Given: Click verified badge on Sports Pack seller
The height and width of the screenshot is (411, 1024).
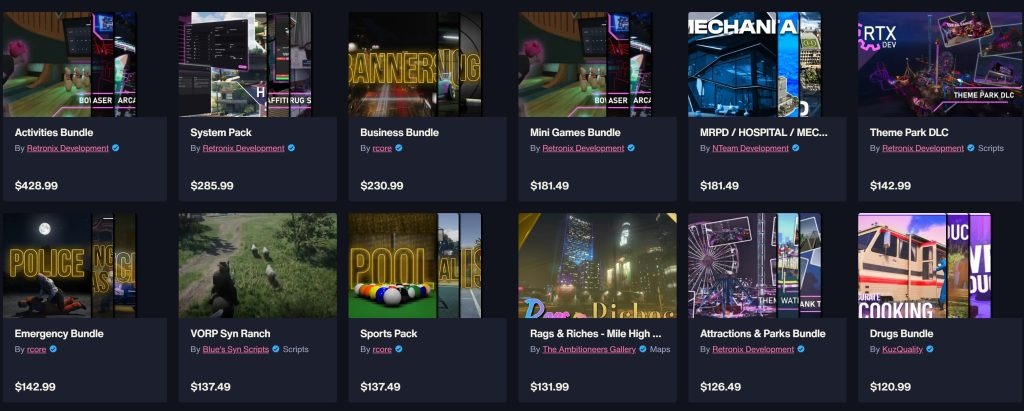Looking at the screenshot, I should (398, 350).
